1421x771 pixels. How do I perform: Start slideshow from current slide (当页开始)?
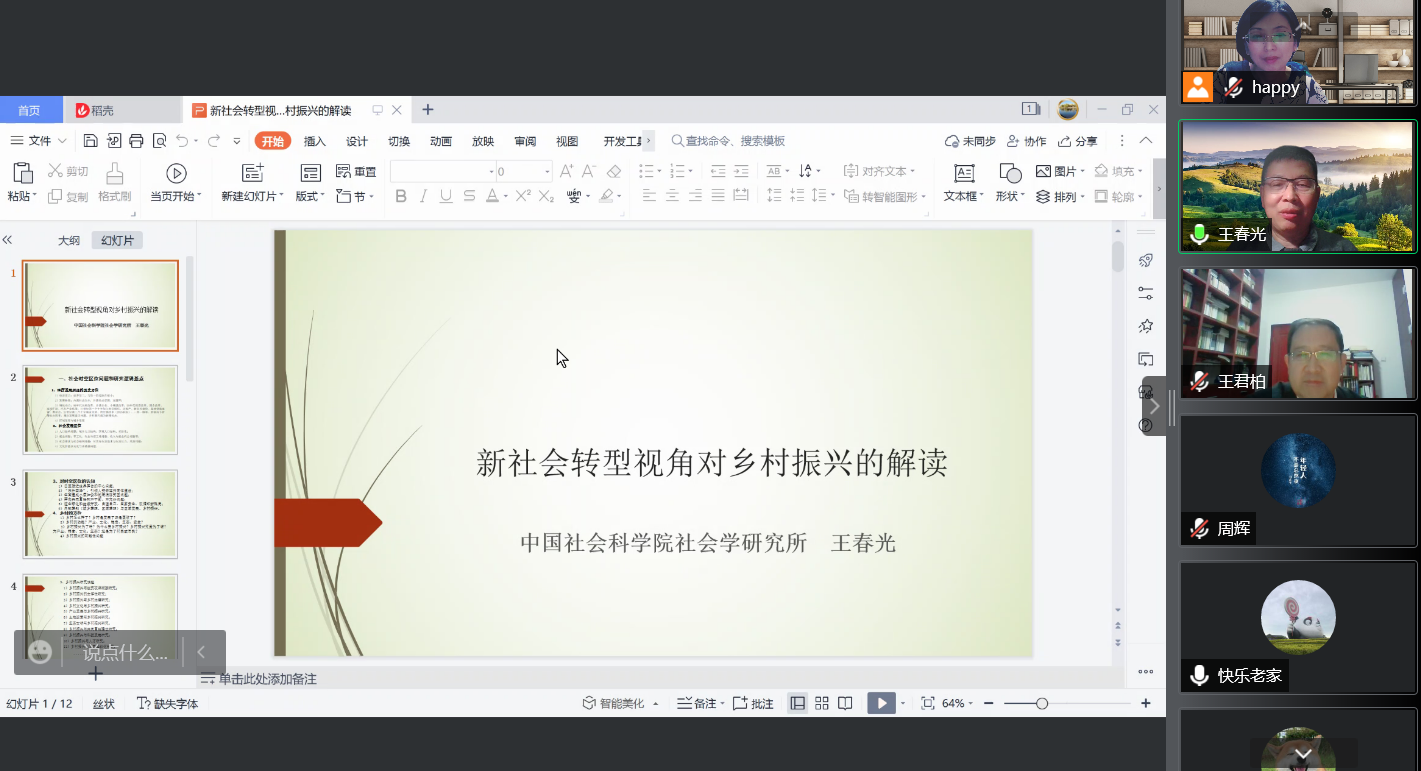pyautogui.click(x=176, y=174)
